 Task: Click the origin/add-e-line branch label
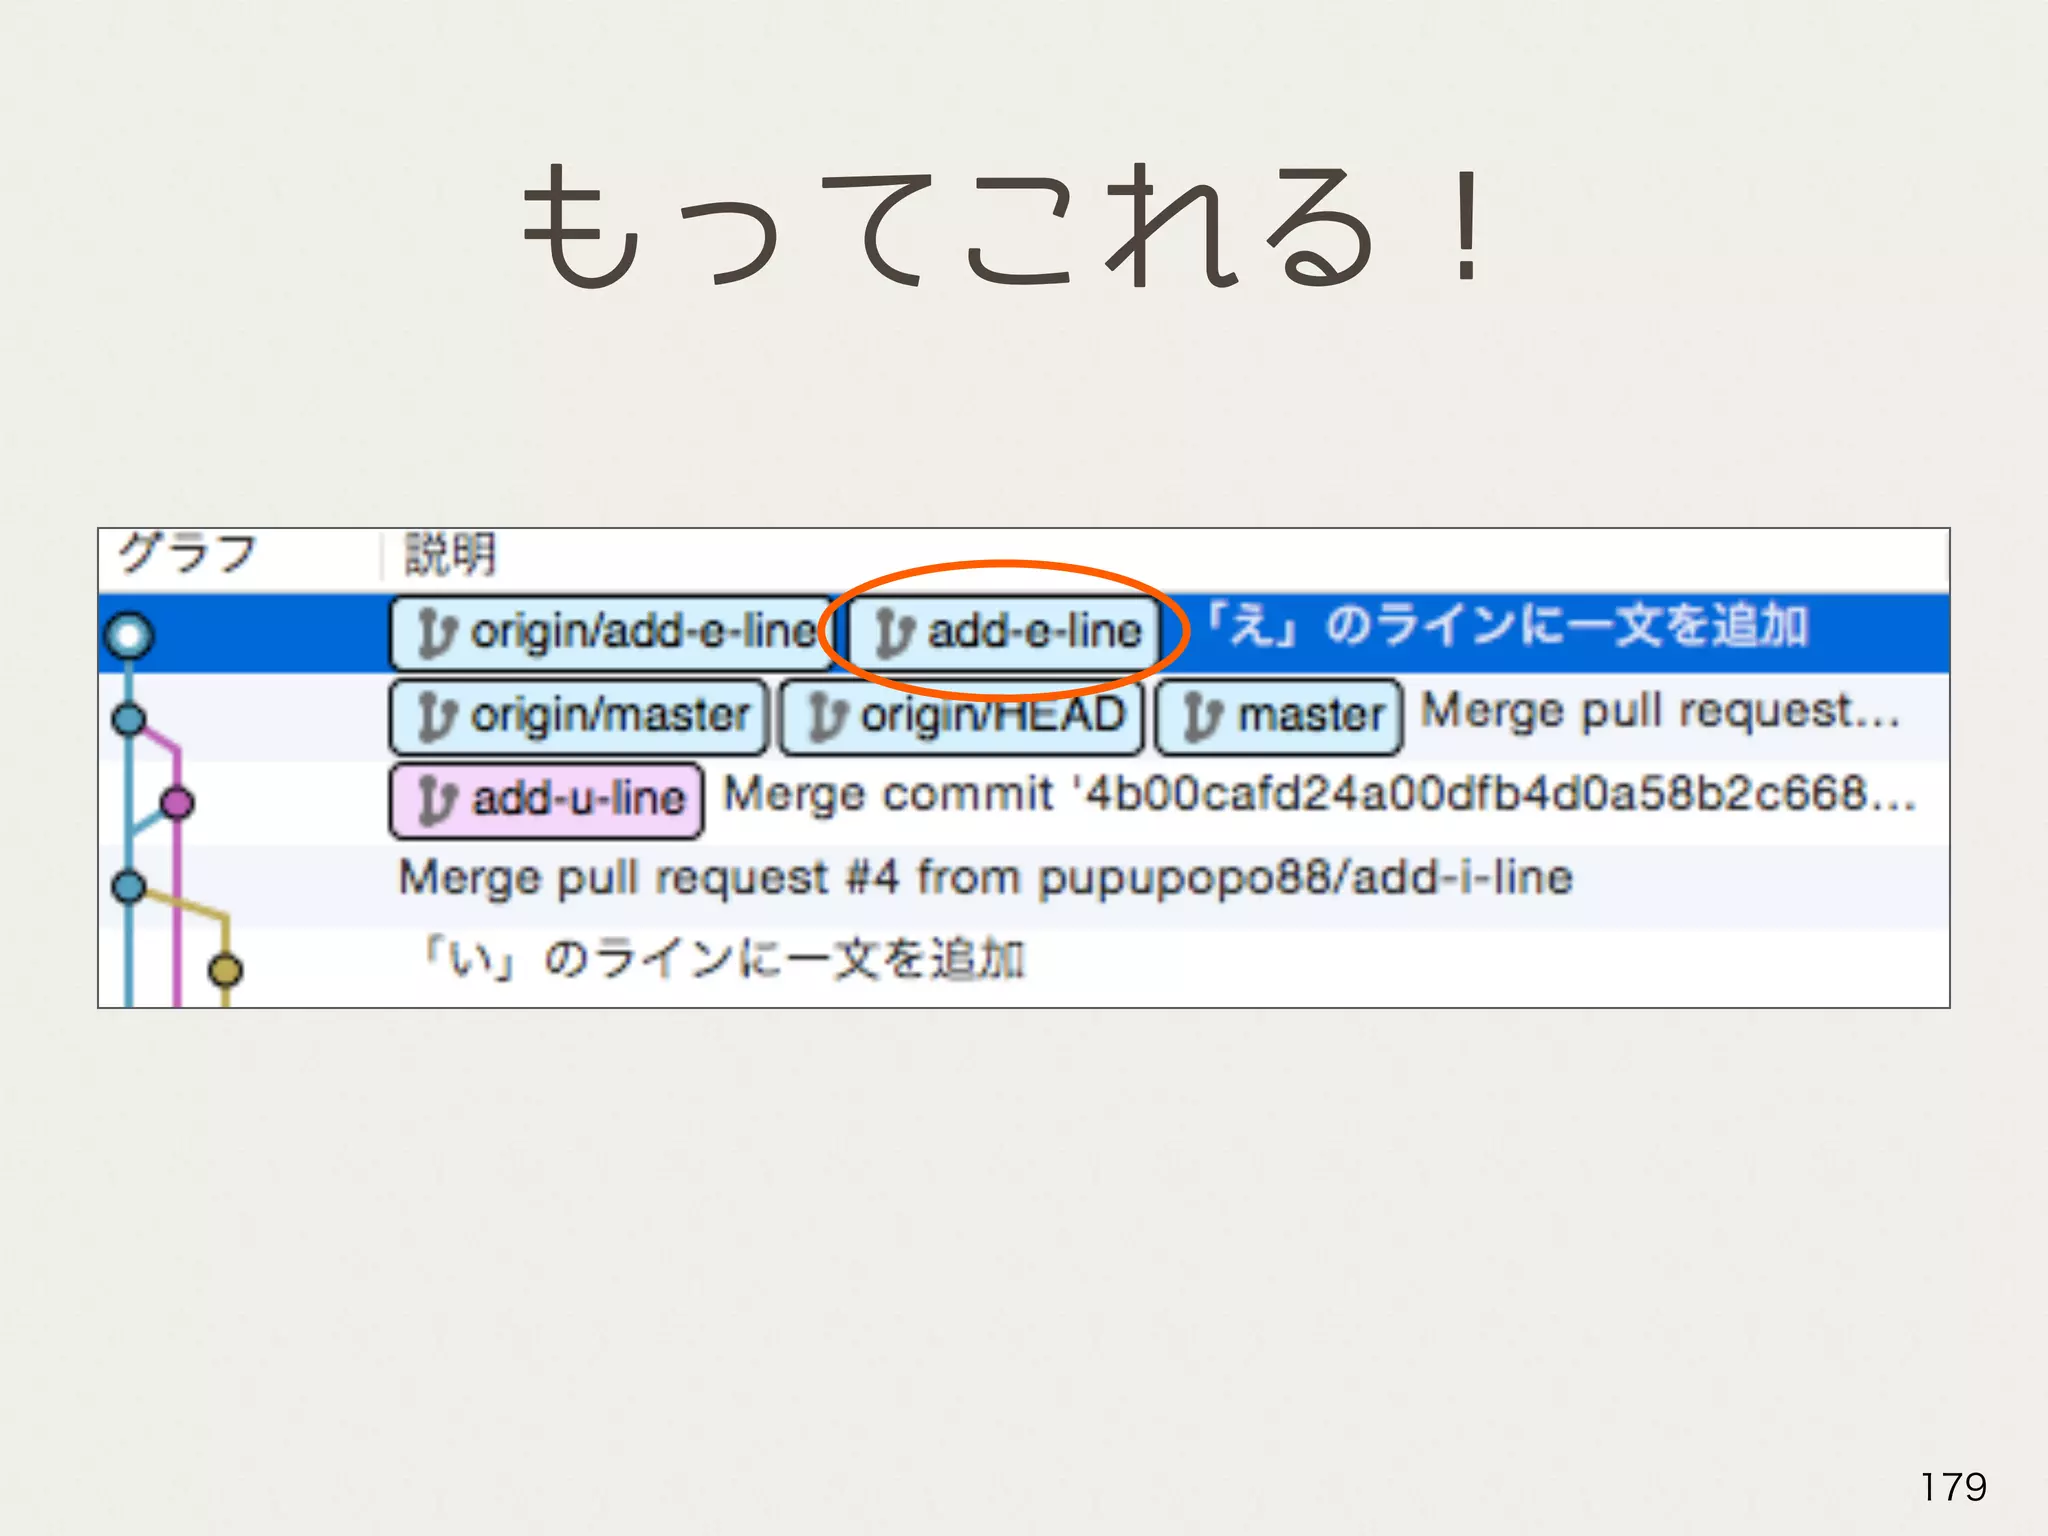point(610,633)
